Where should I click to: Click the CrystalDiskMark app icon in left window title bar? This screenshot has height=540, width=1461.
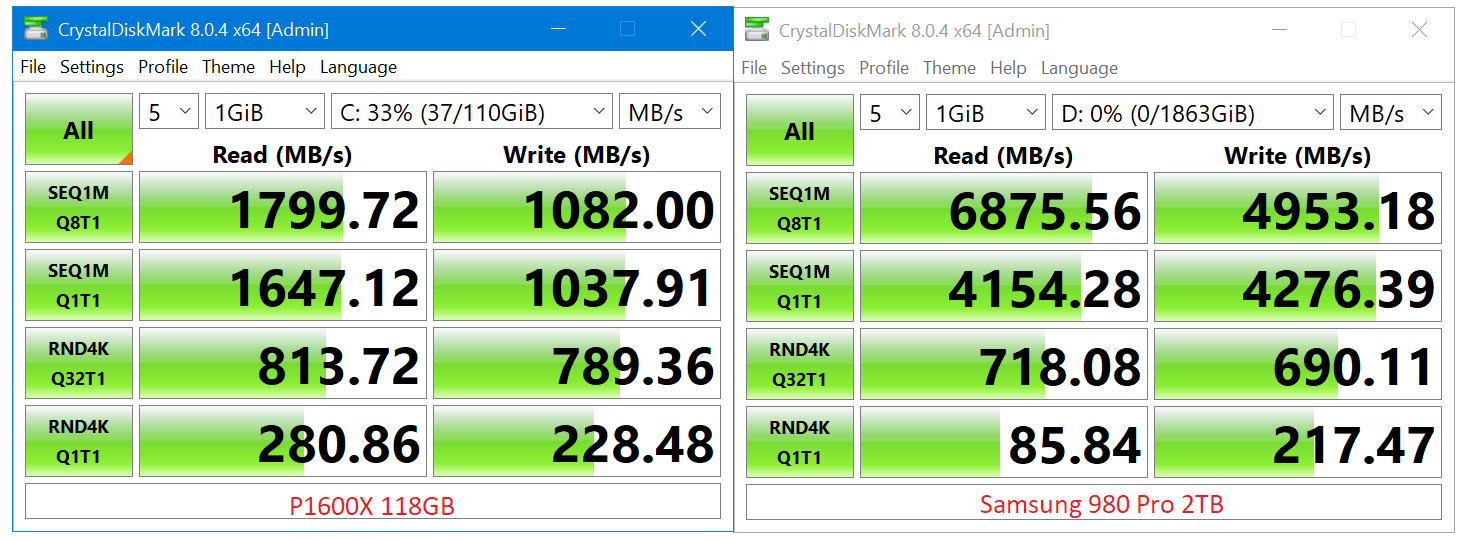click(x=35, y=29)
